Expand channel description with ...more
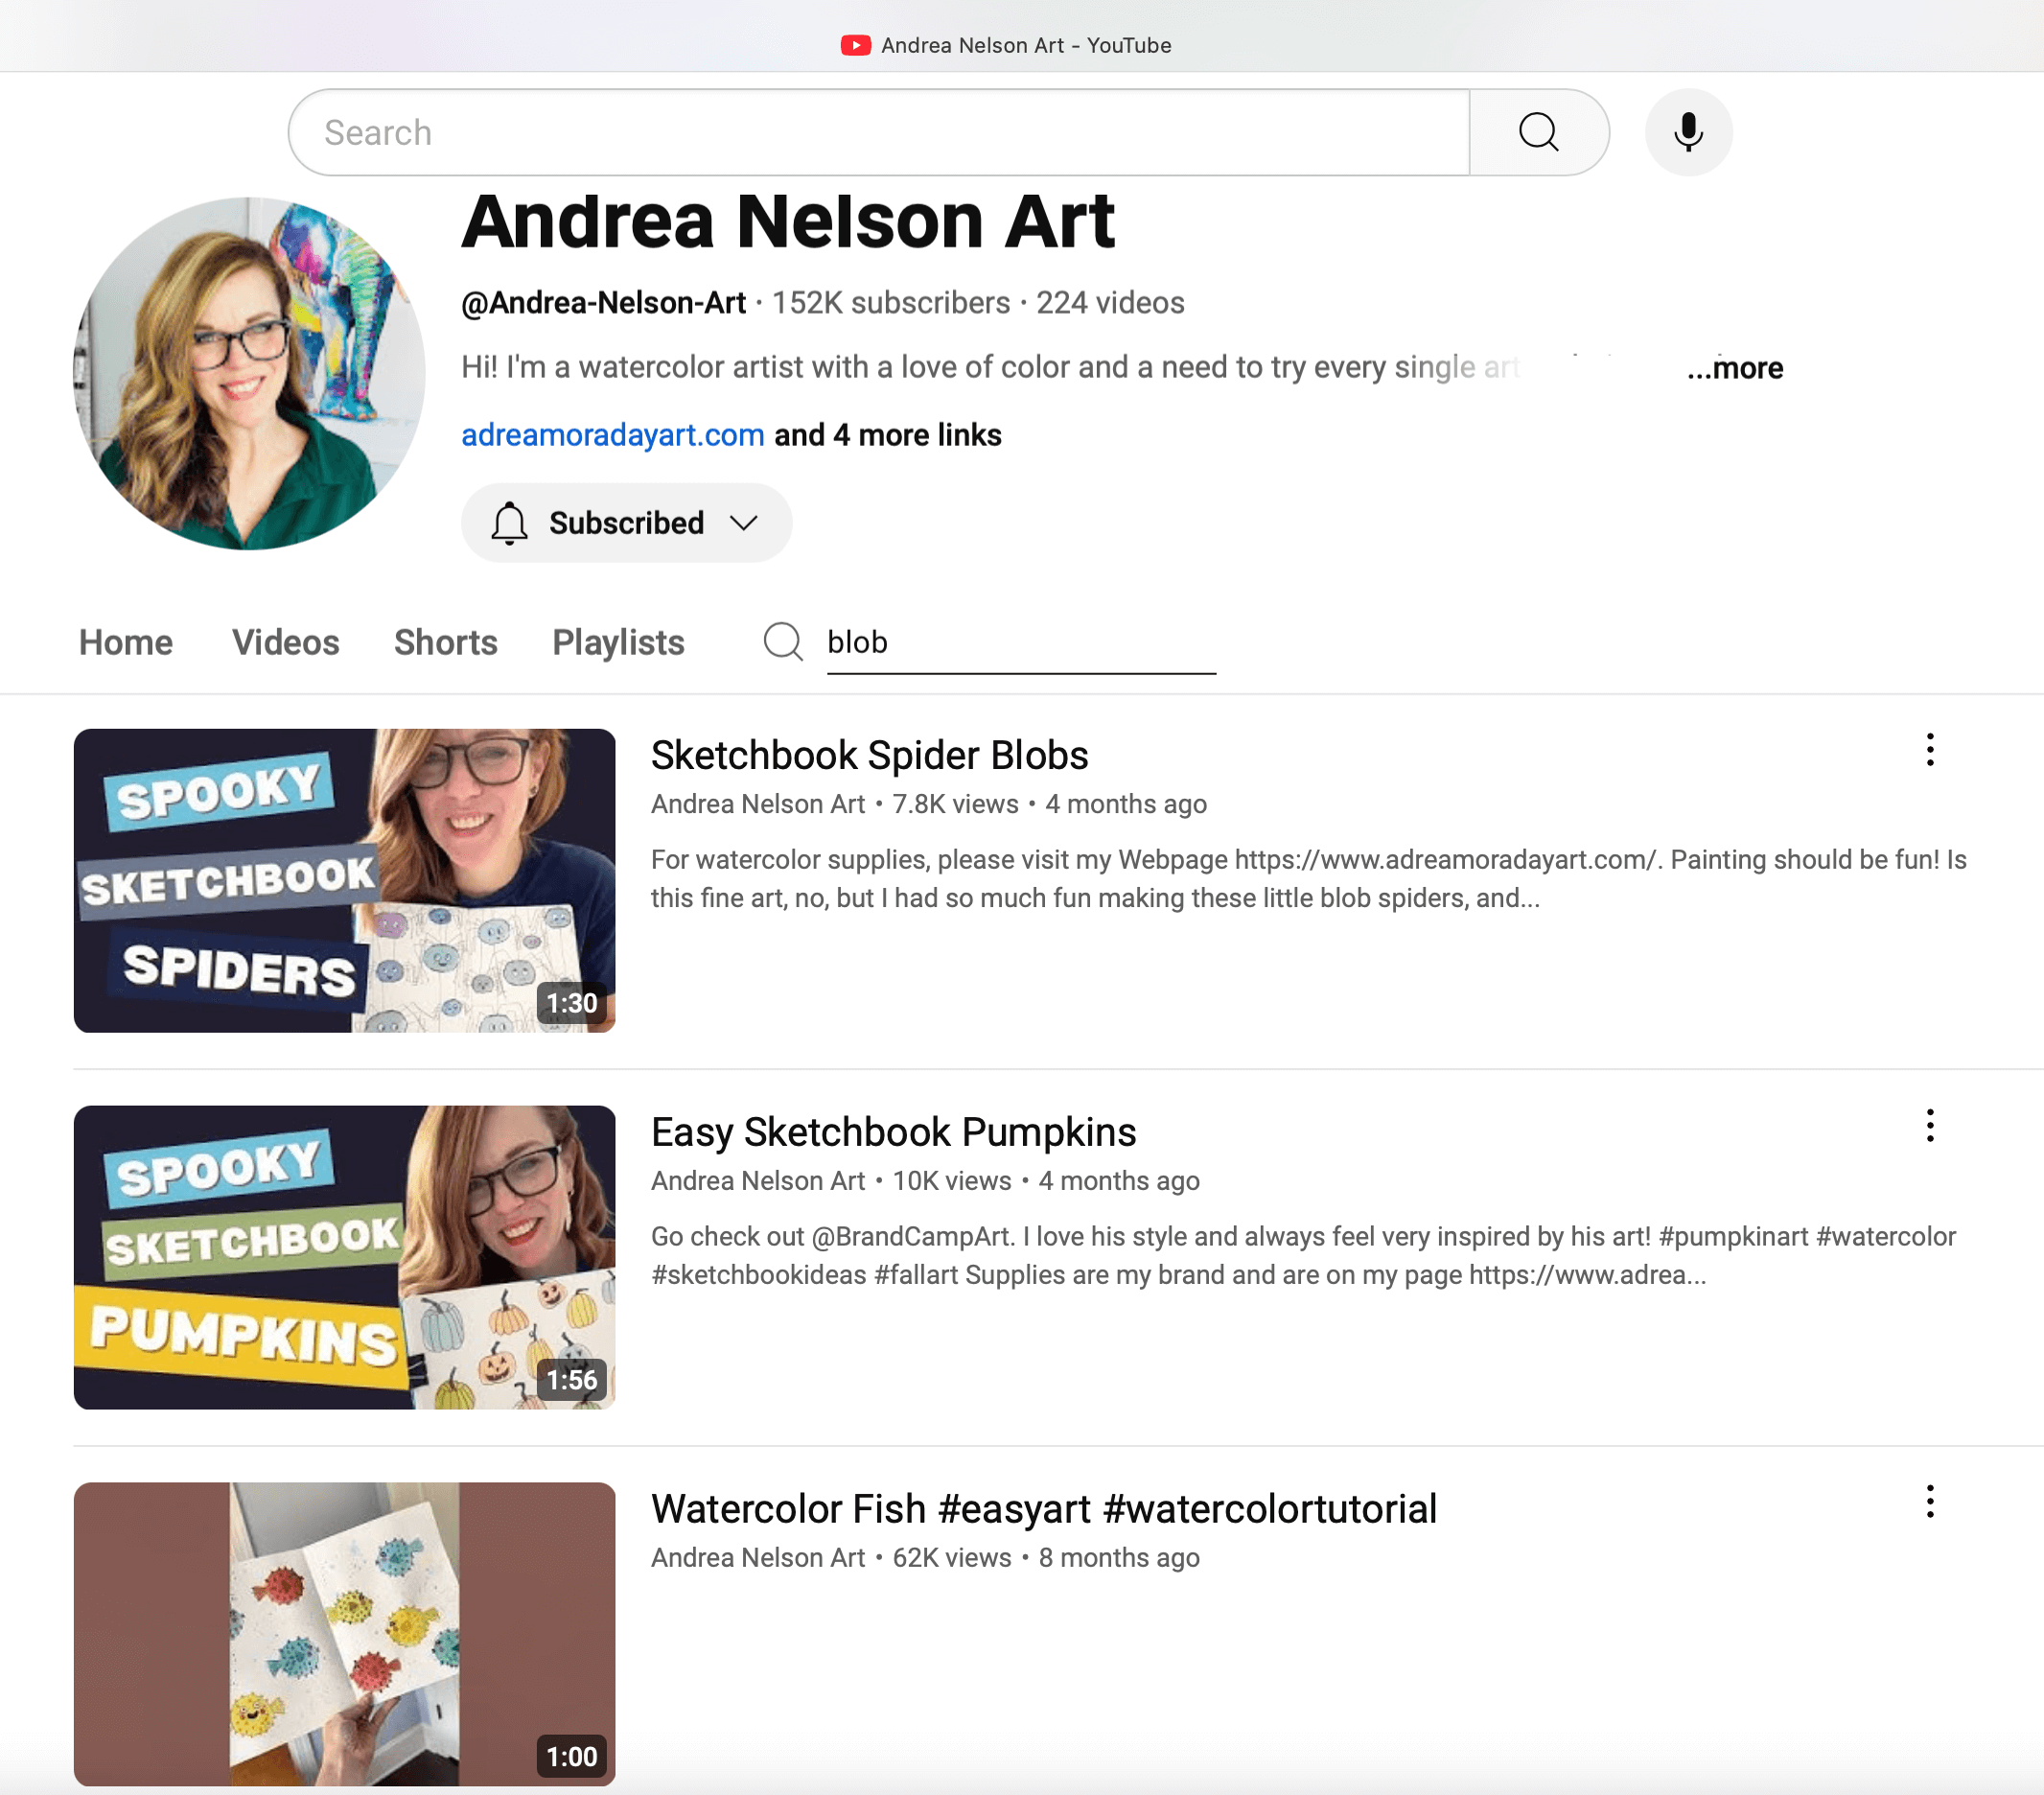 pyautogui.click(x=1734, y=368)
